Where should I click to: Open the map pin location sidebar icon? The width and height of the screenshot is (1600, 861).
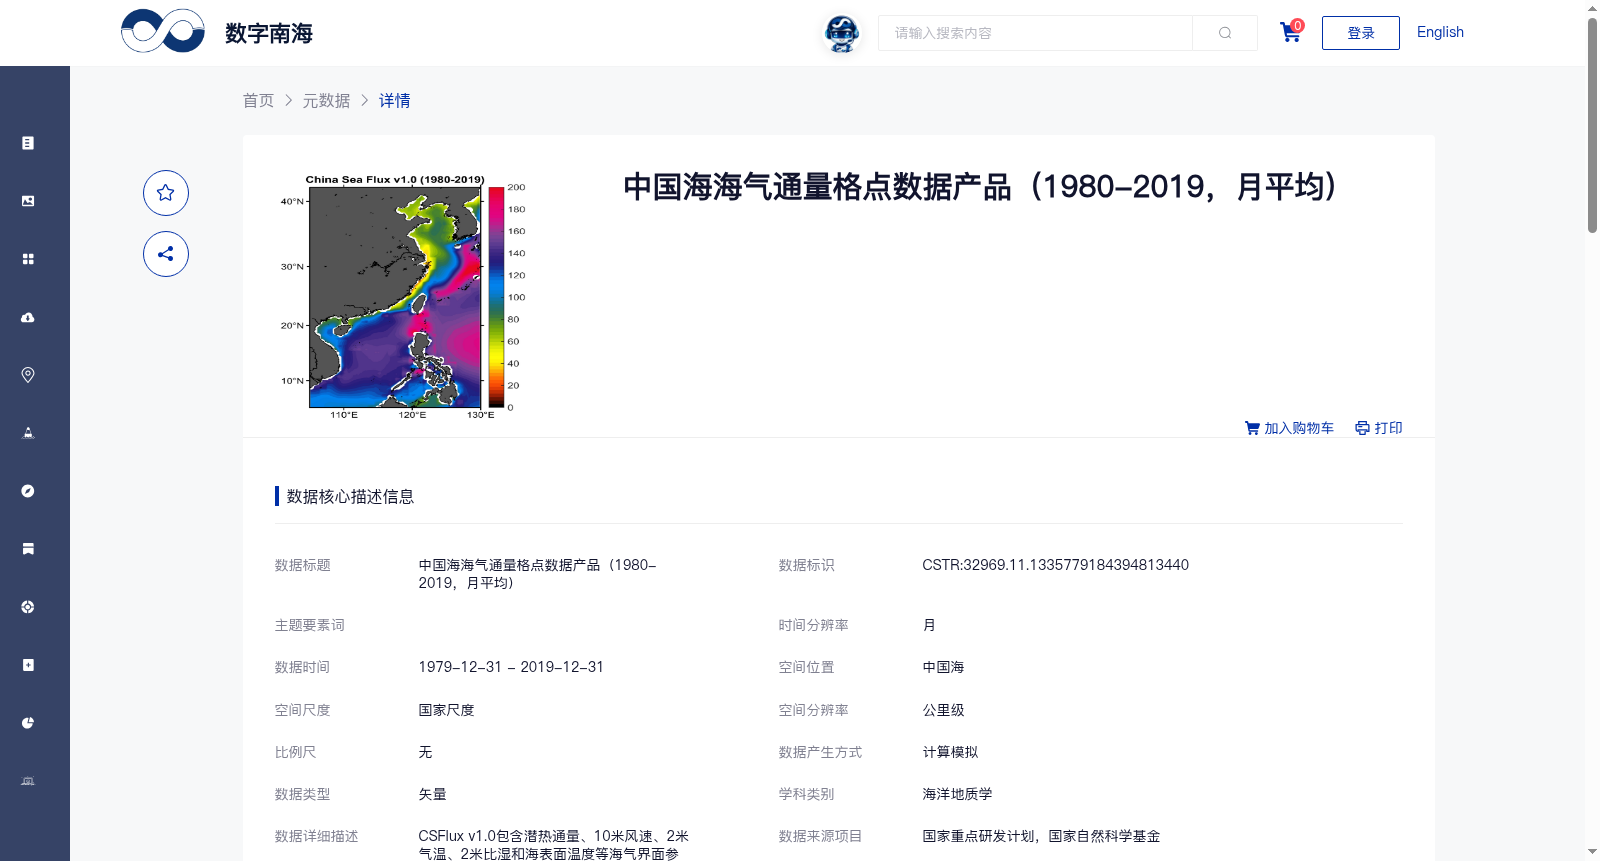28,375
